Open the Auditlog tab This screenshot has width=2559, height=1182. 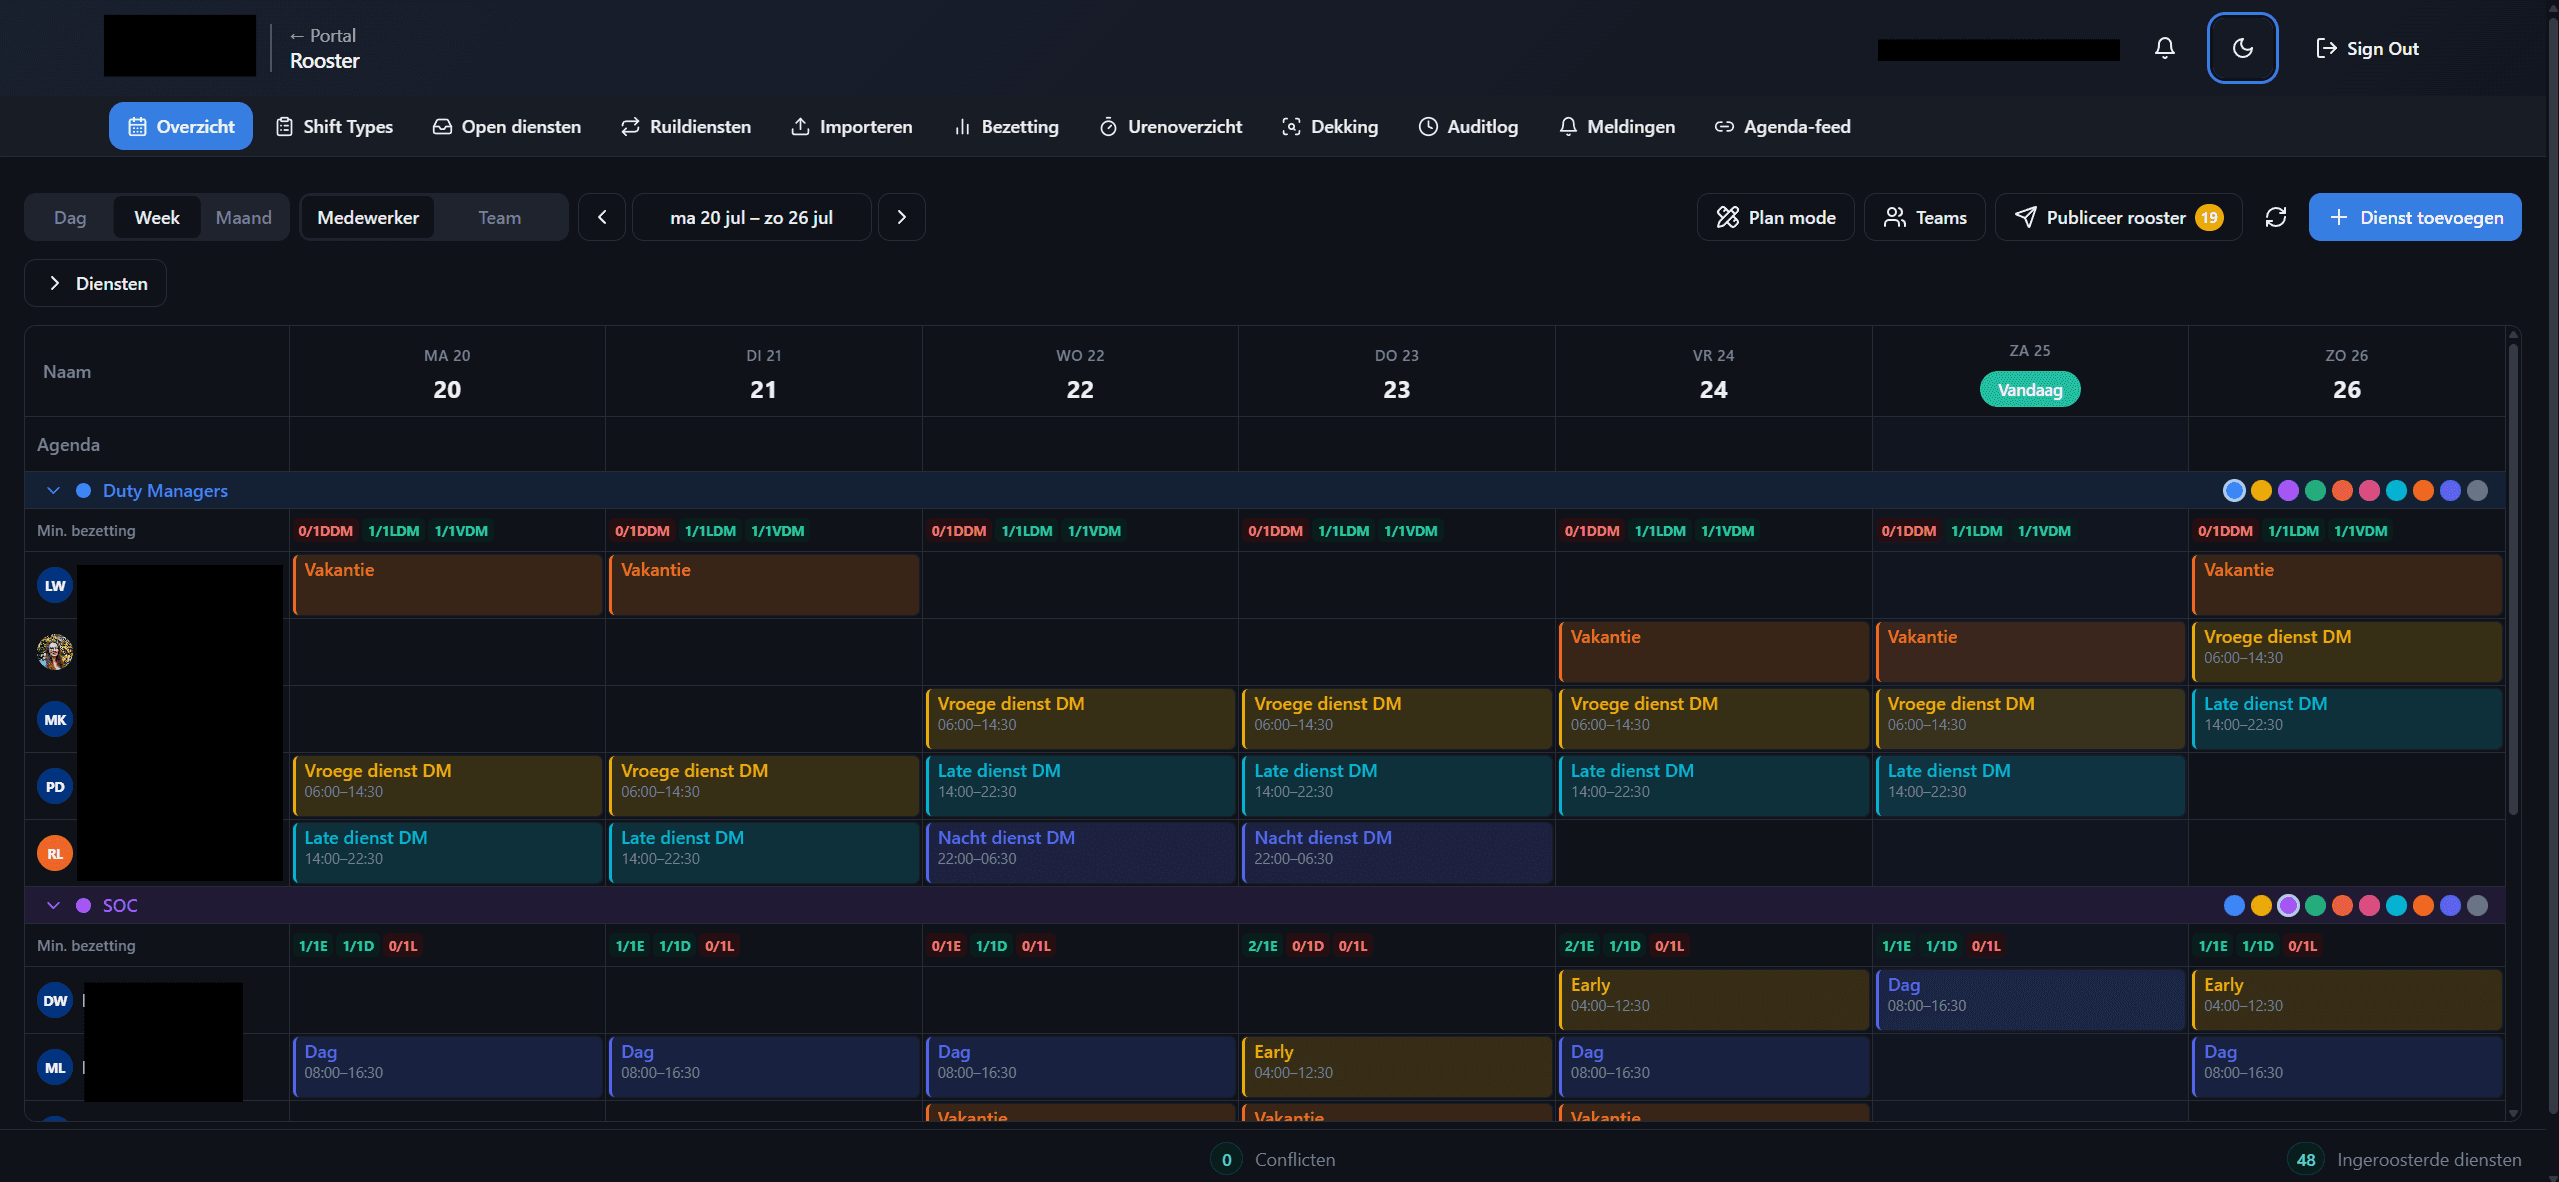1468,126
